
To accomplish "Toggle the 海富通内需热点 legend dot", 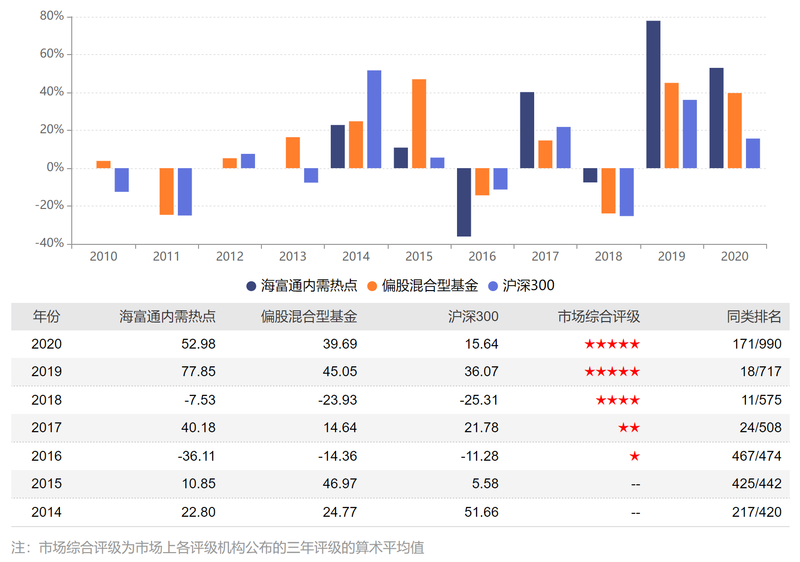I will (x=251, y=286).
